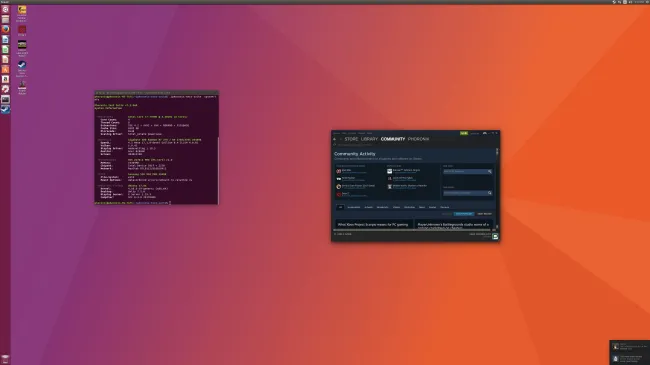Viewport: 650px width, 365px height.
Task: Click the terminal command prompt line at bottom
Action: (x=133, y=203)
